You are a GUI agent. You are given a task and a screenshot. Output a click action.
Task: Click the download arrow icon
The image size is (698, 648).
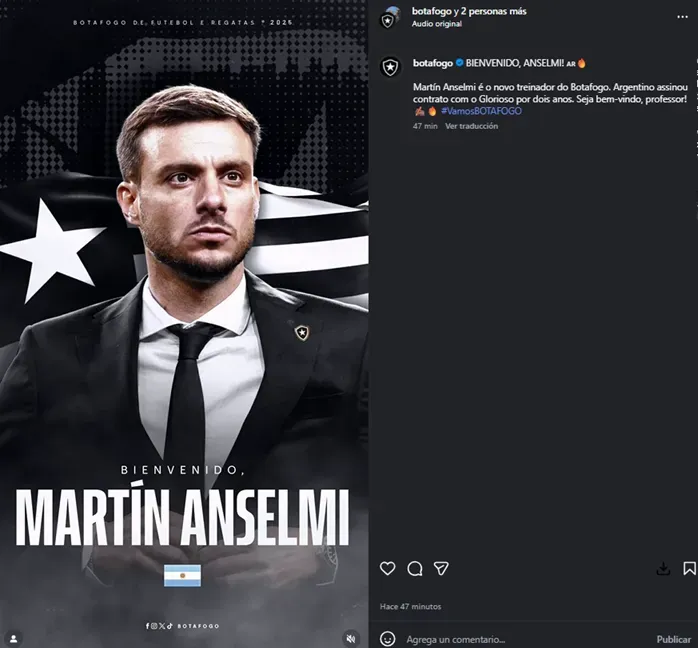662,568
